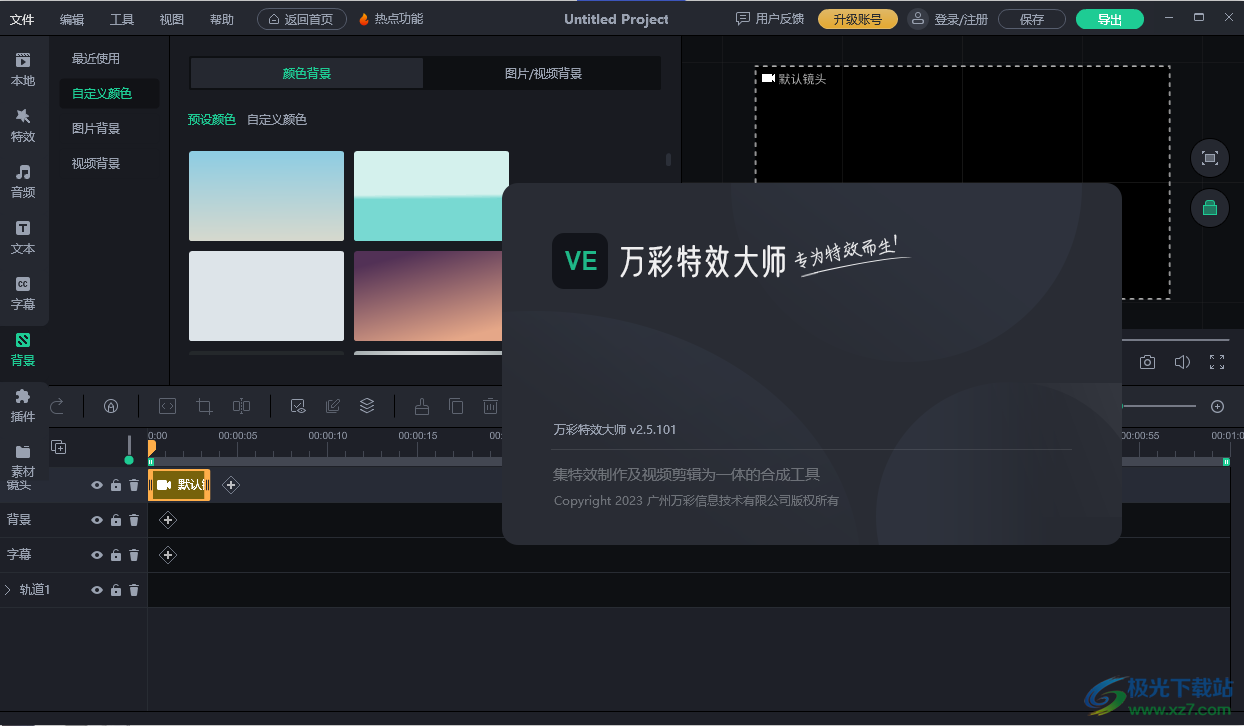Open the 帮助 menu
The width and height of the screenshot is (1244, 726).
tap(222, 19)
